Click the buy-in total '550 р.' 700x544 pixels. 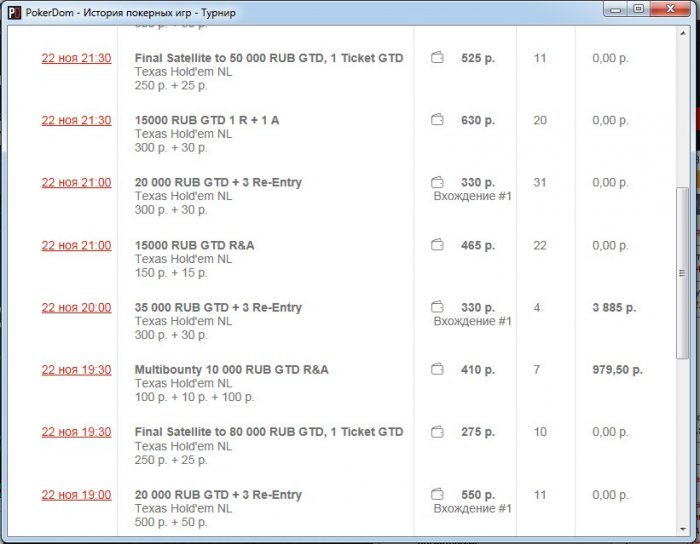pos(478,494)
